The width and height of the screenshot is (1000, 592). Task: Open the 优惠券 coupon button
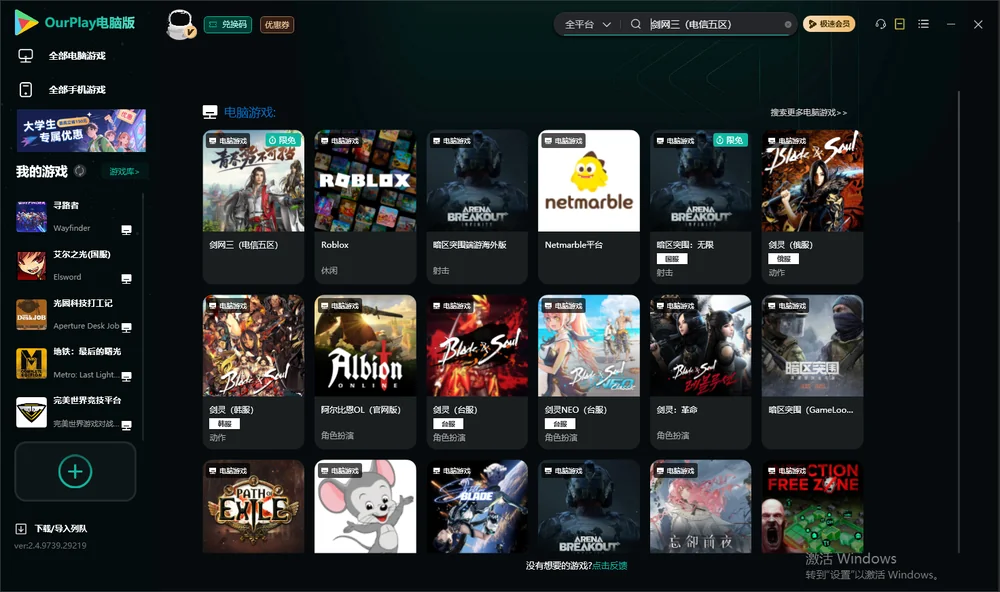pyautogui.click(x=277, y=25)
